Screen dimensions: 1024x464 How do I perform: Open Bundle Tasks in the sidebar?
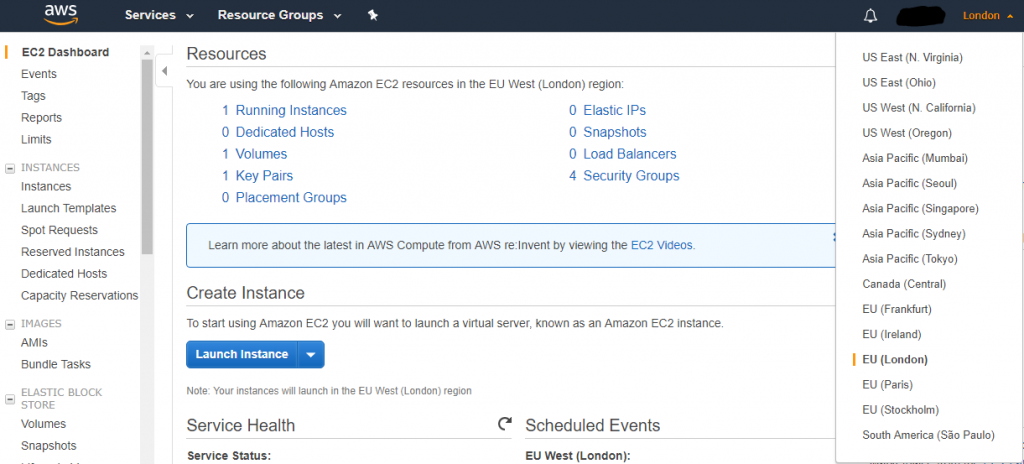[x=56, y=365]
